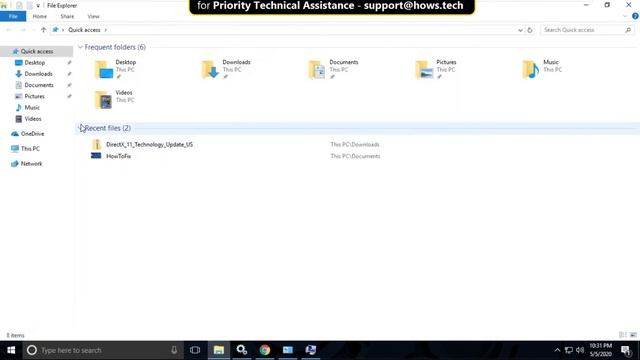Click the Properties quick toolbar icon
This screenshot has width=640, height=360.
click(19, 6)
